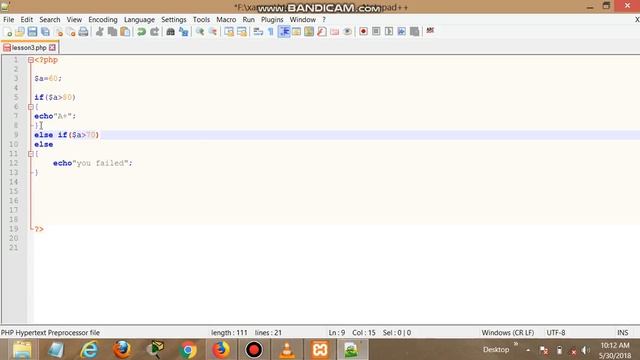This screenshot has width=640, height=360.
Task: Click the line 9 else if code
Action: click(x=67, y=135)
